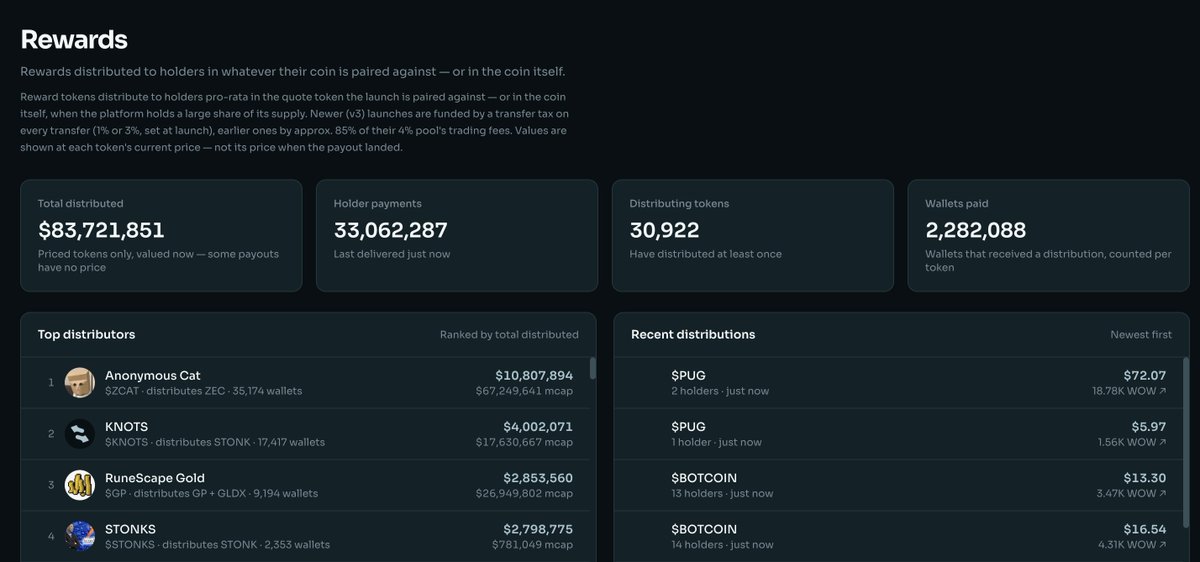The height and width of the screenshot is (562, 1200).
Task: Open the 3.47K WOW external link arrow
Action: pos(1162,493)
